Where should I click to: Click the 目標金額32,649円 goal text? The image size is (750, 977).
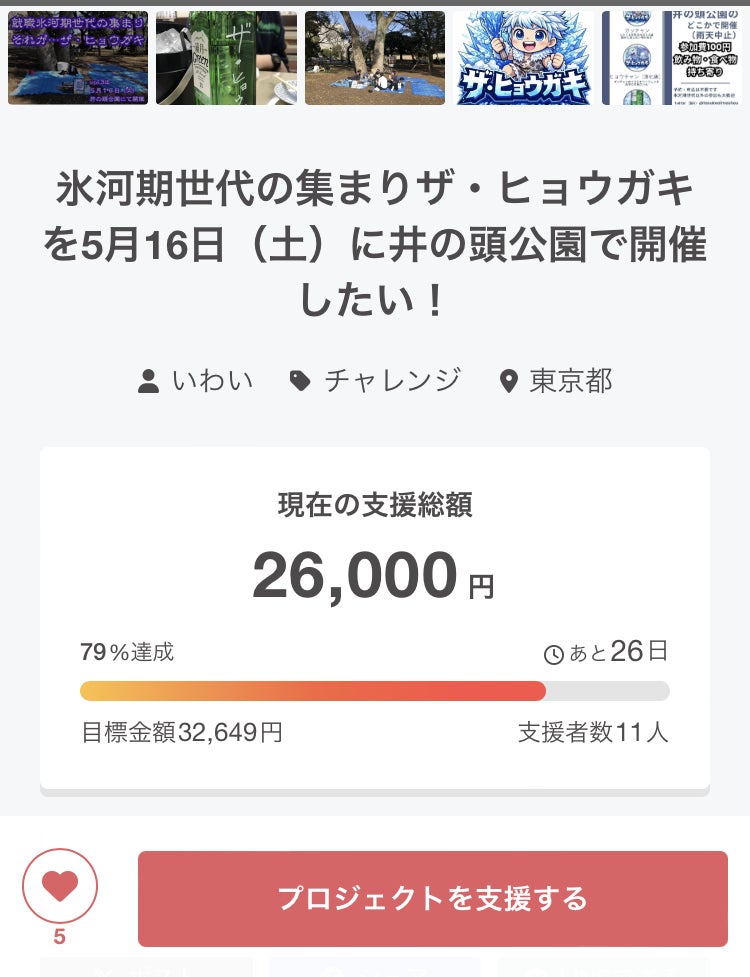click(181, 733)
